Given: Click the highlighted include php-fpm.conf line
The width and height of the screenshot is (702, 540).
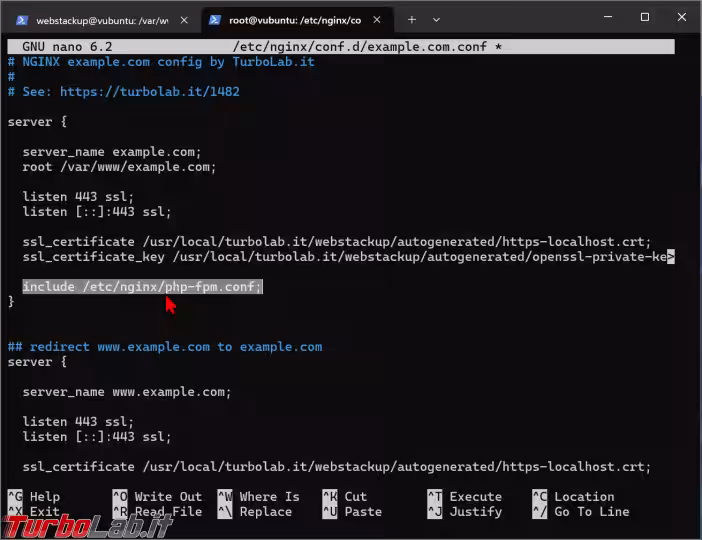Looking at the screenshot, I should (142, 287).
